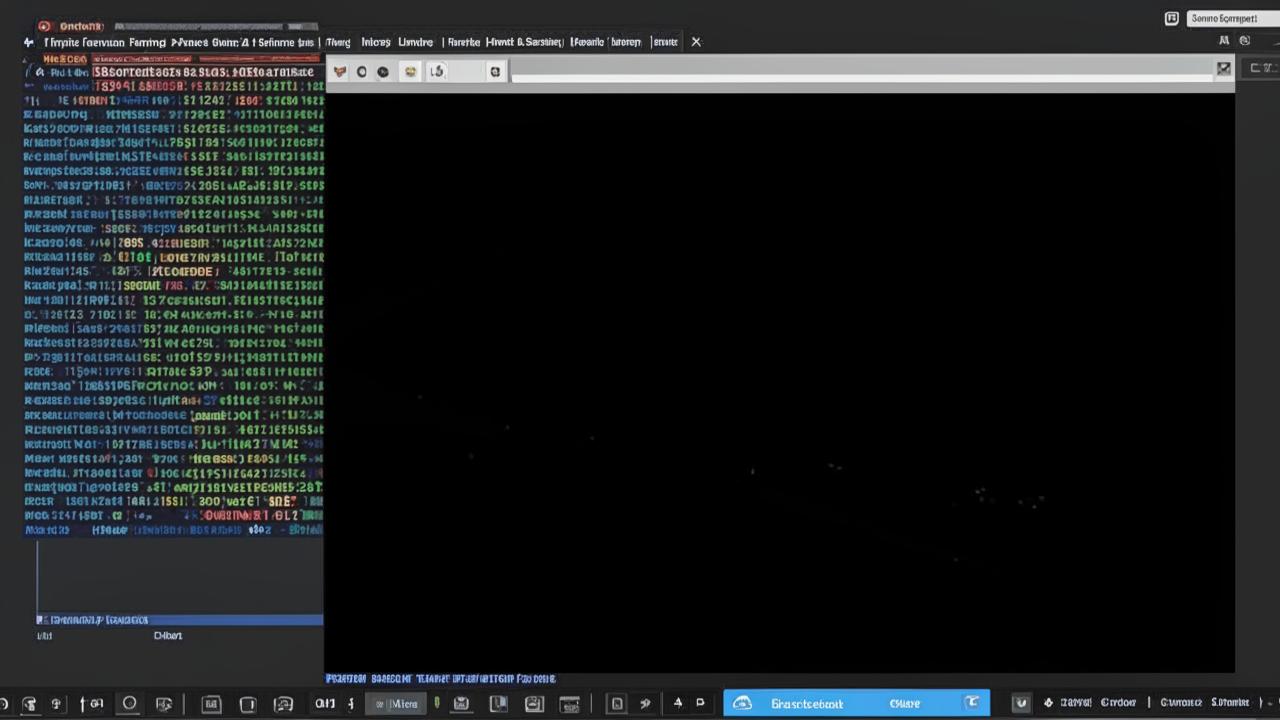Click the 'Miera' button in the bottom bar
1280x720 pixels.
(x=397, y=704)
